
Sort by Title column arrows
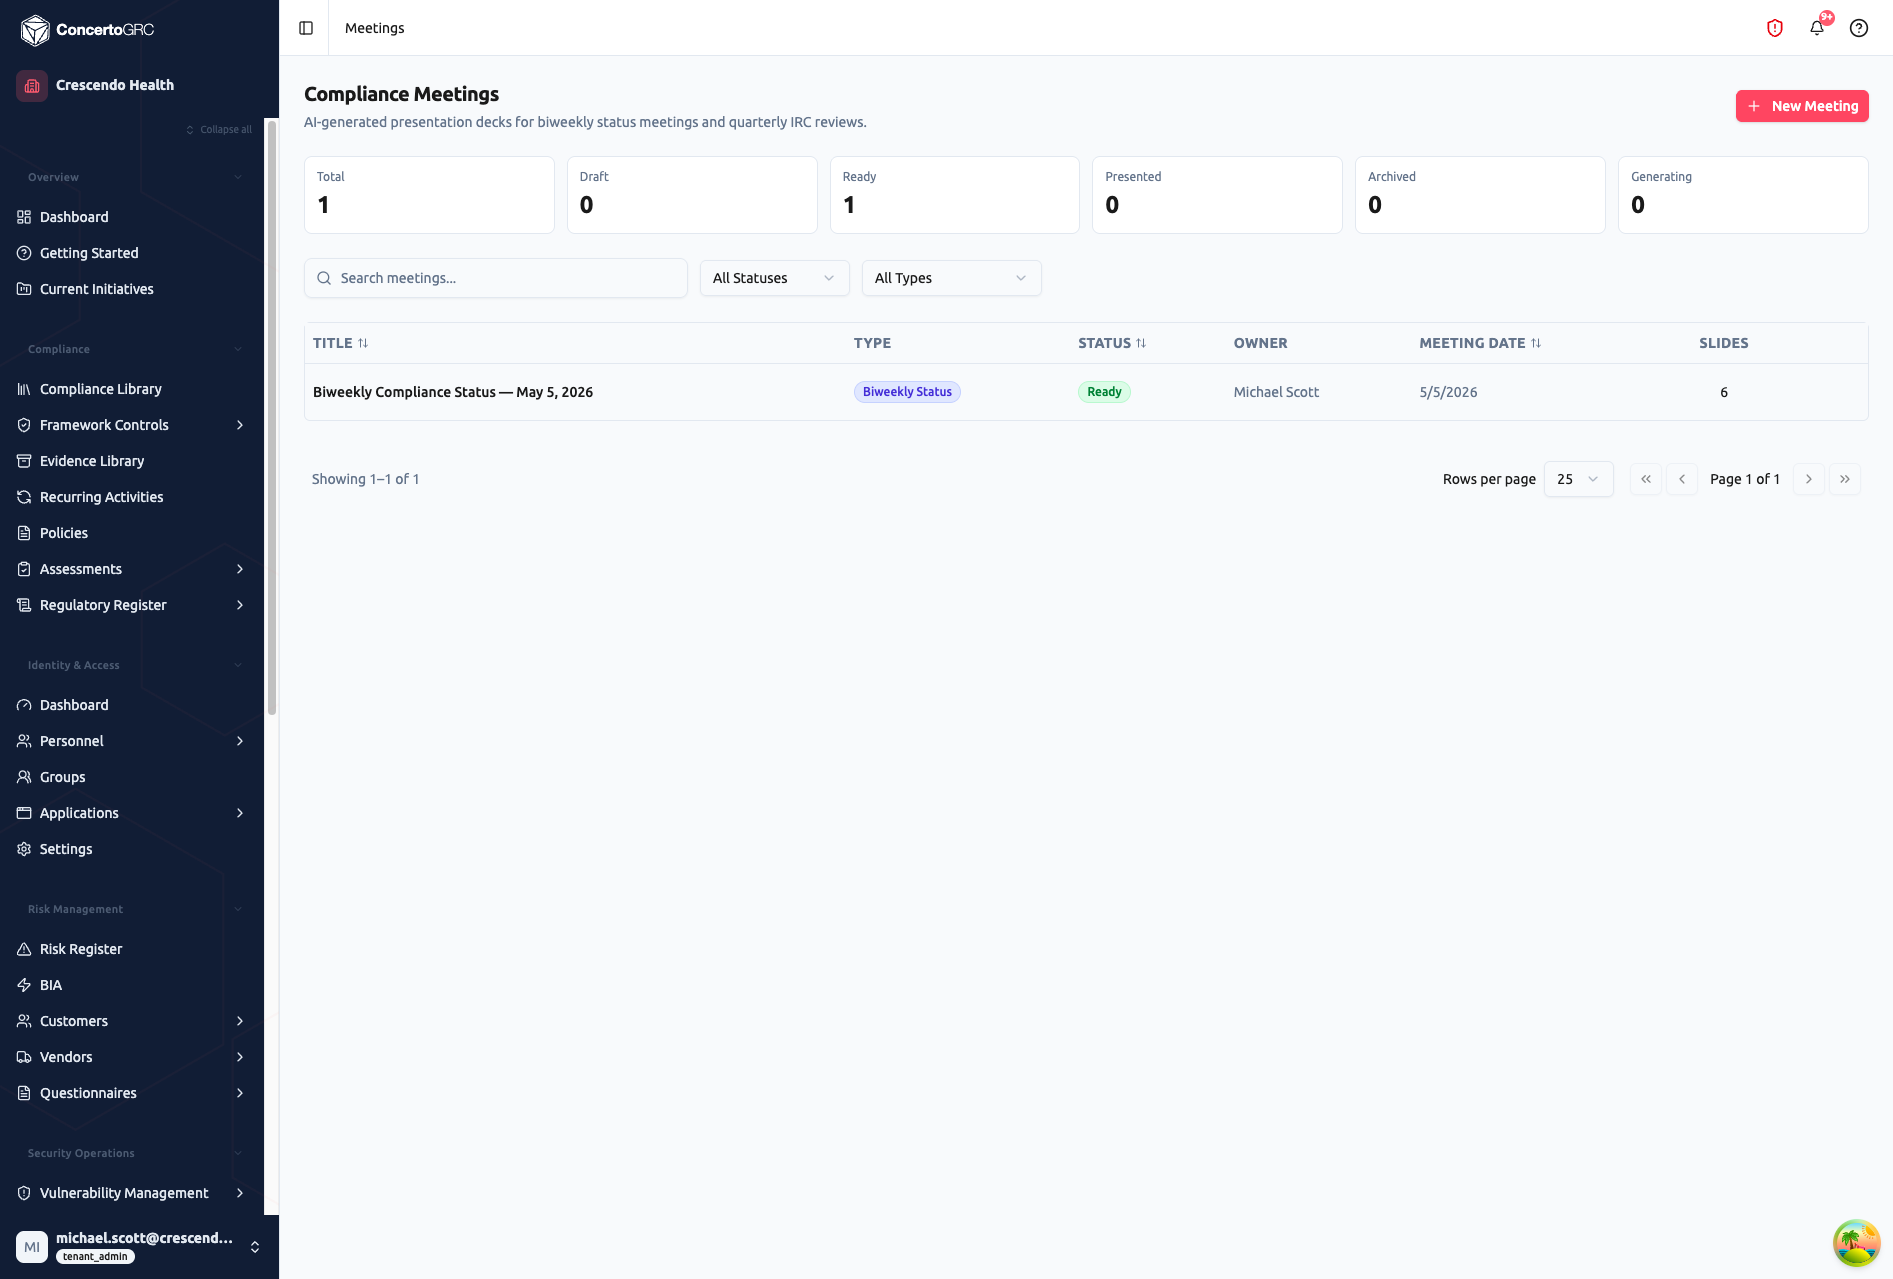pos(363,343)
